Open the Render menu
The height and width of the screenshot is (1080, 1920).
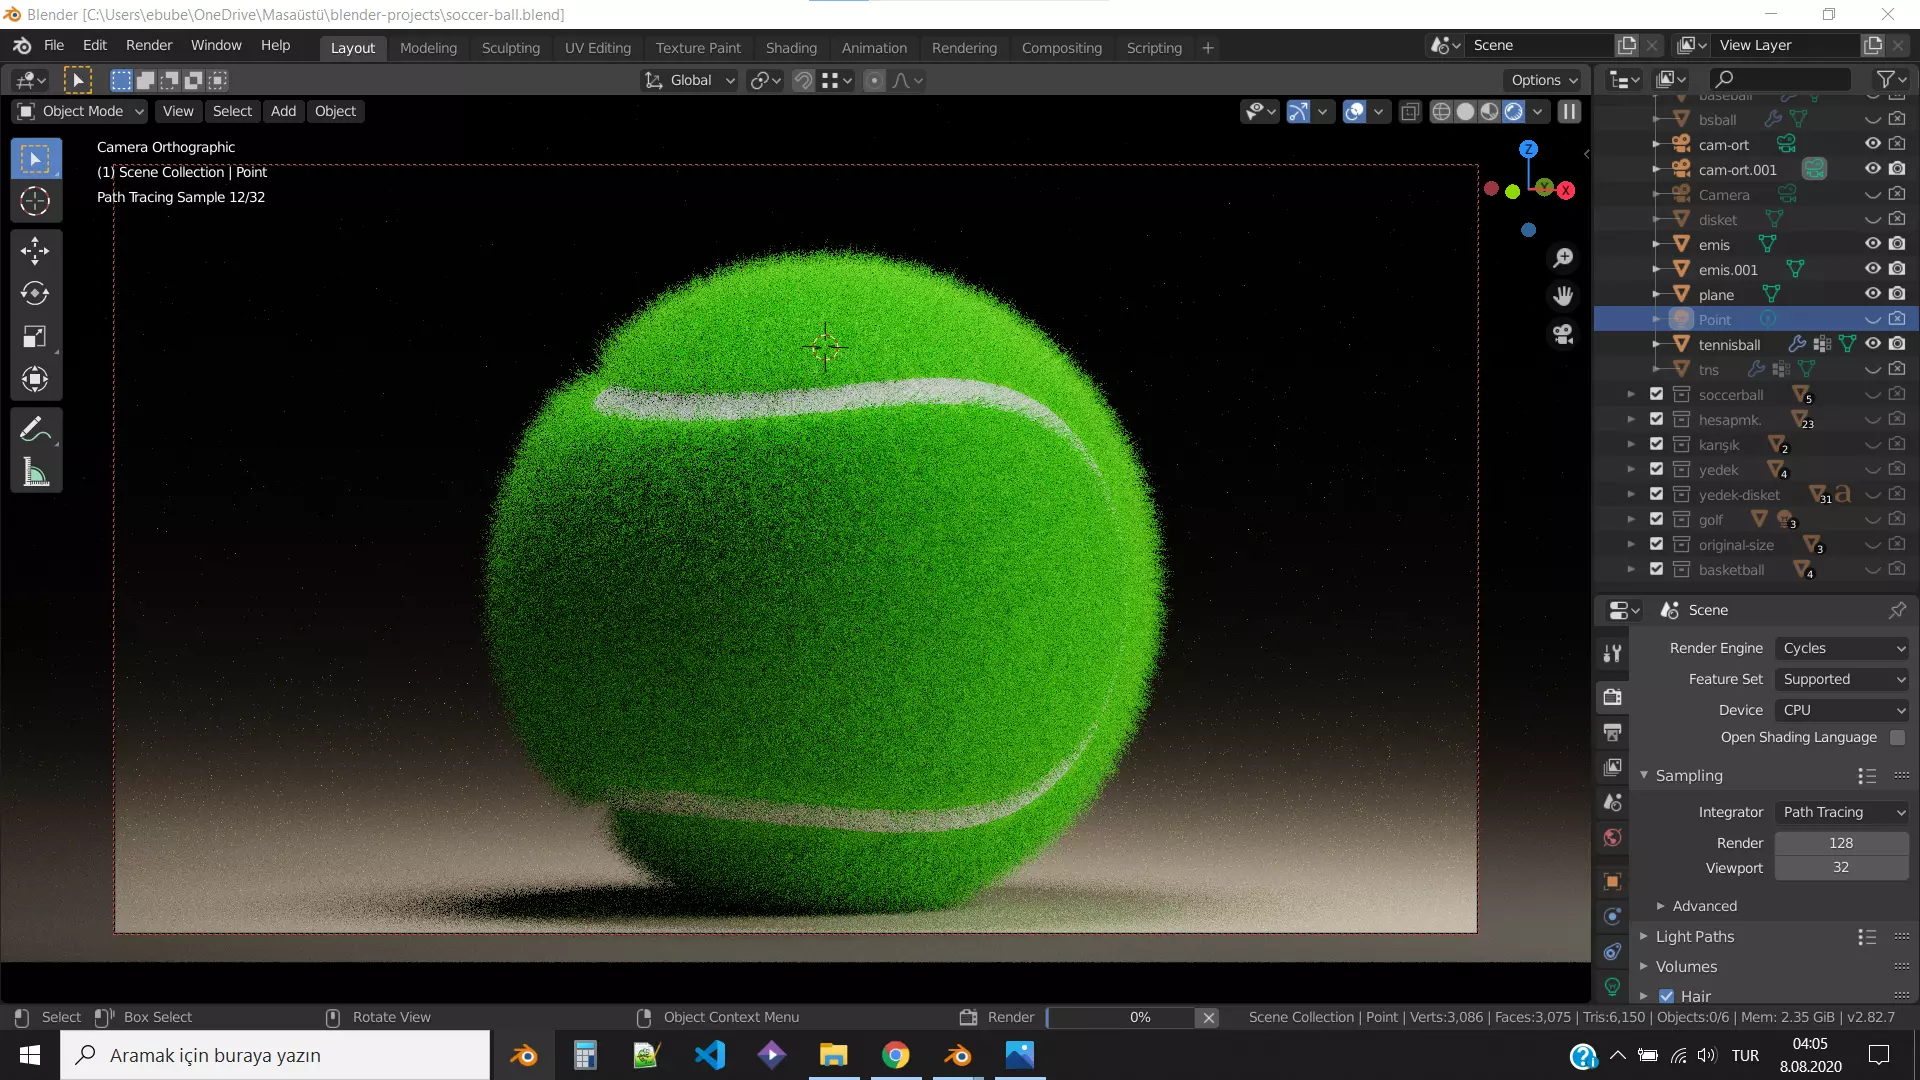click(148, 46)
